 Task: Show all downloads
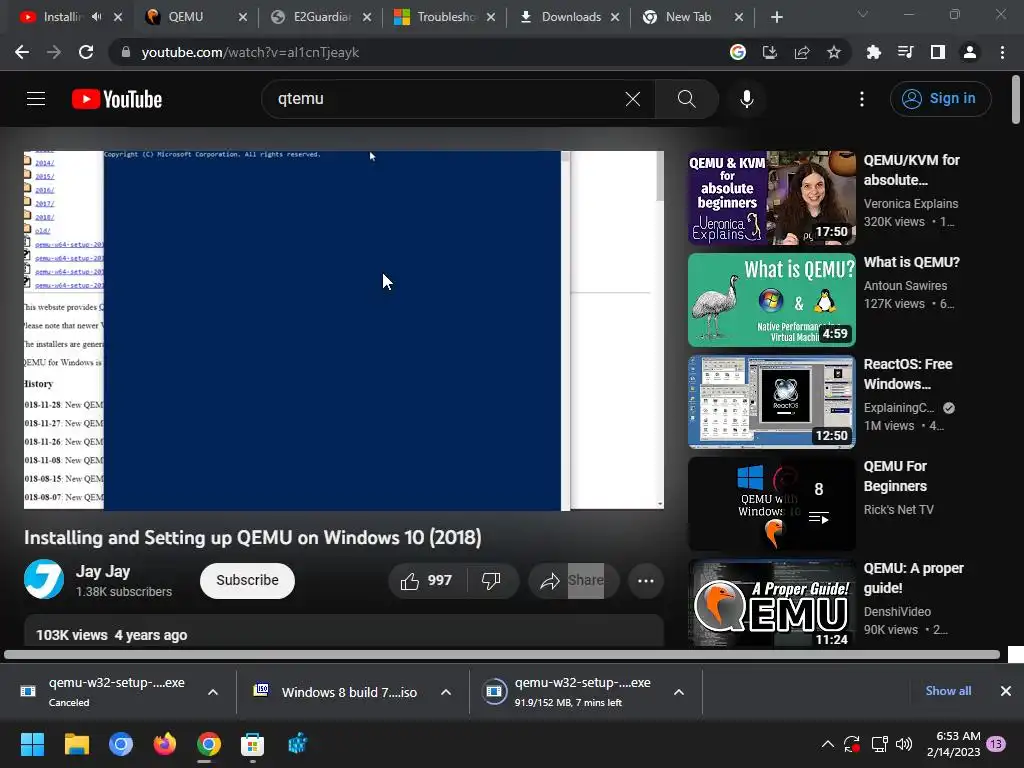tap(948, 691)
